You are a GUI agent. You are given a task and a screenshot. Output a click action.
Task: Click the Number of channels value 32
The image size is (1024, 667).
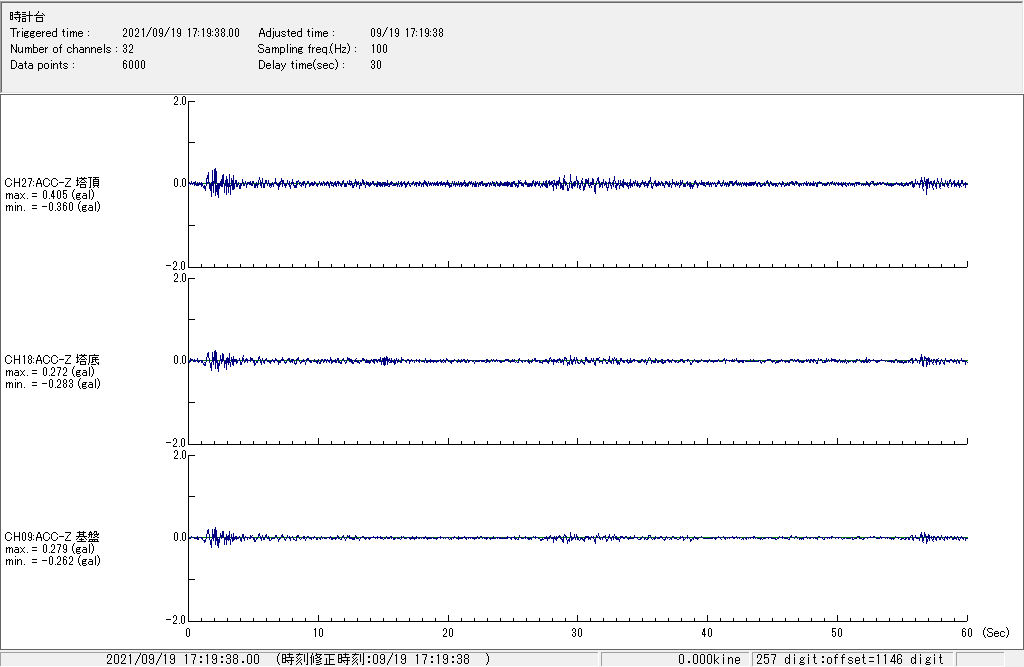[x=128, y=49]
